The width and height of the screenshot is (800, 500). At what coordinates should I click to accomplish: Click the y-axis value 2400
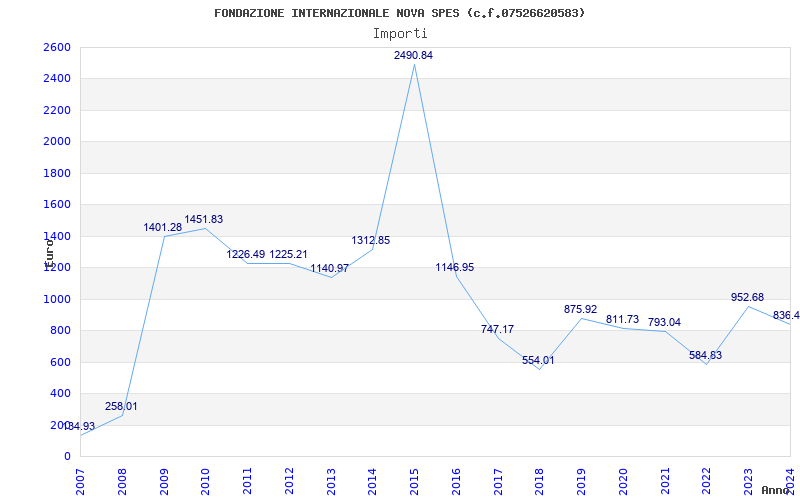57,79
